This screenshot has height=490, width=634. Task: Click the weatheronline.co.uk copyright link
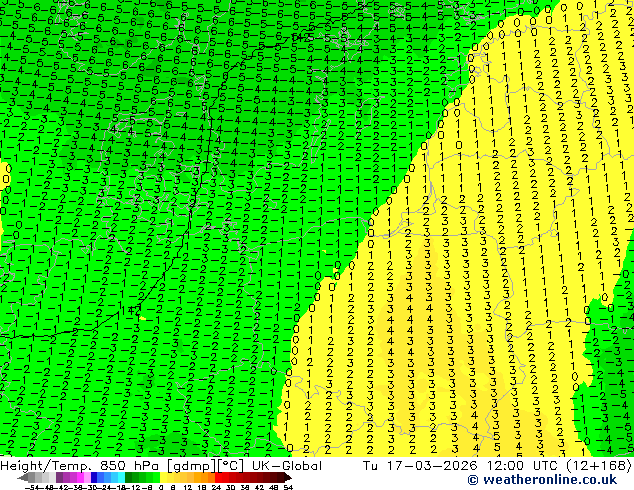tap(542, 480)
